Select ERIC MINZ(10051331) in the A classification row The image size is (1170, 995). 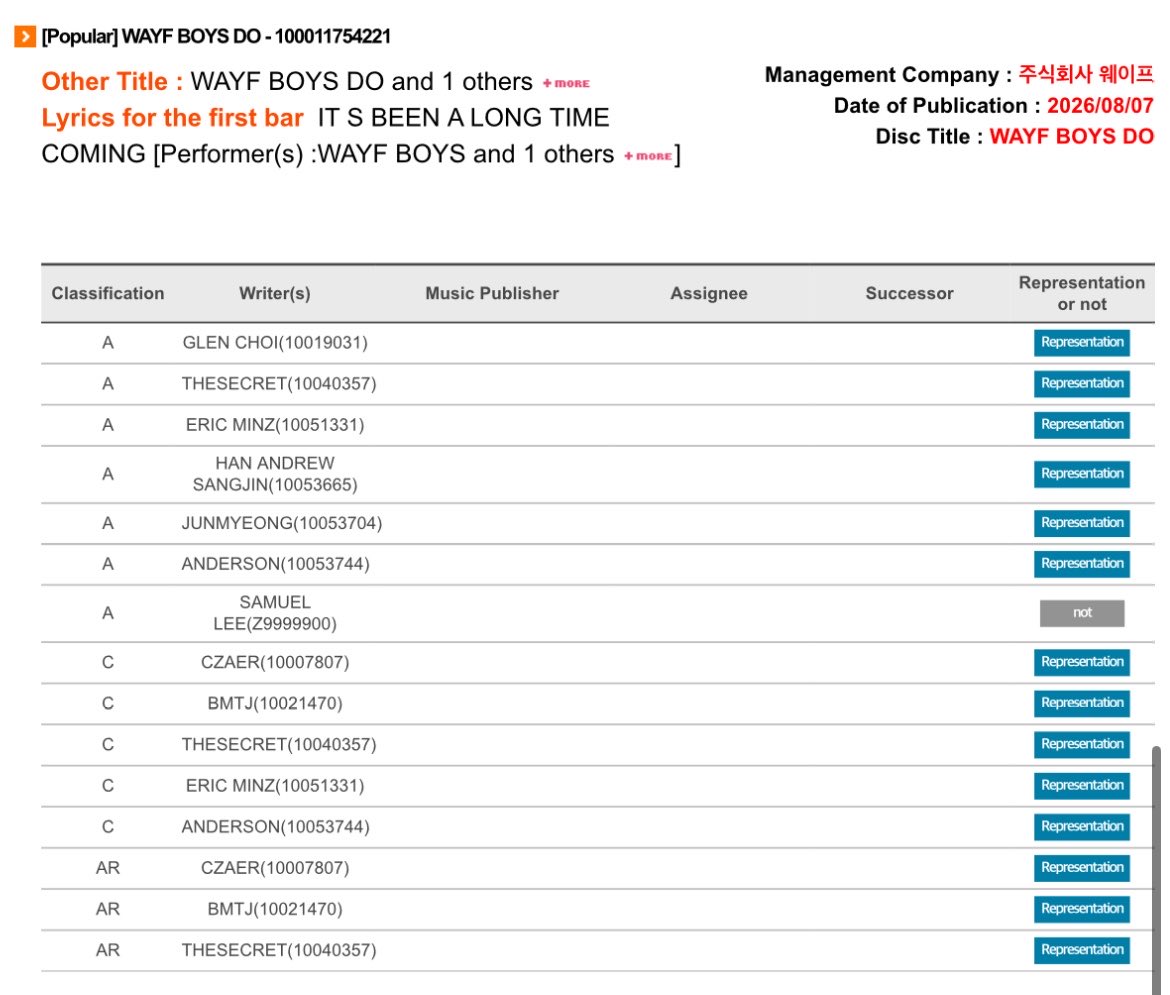[275, 425]
